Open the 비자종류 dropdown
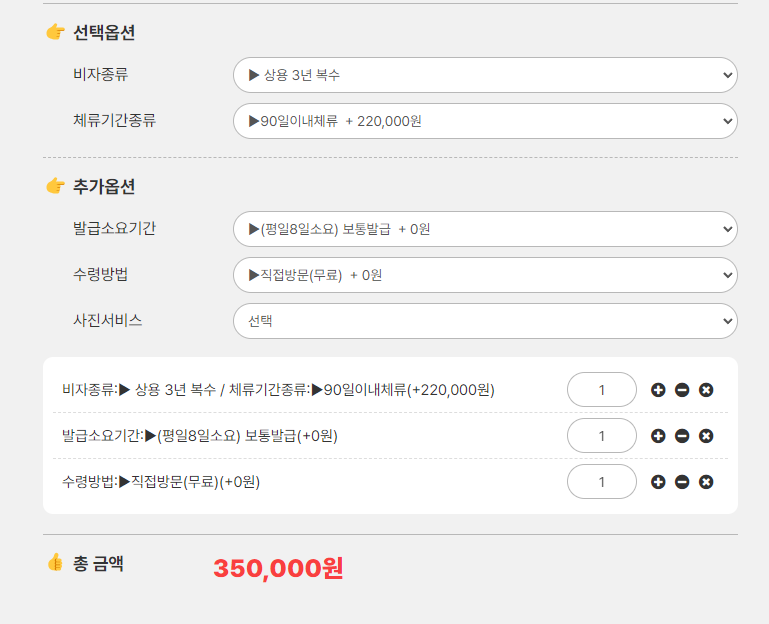Viewport: 769px width, 624px height. (485, 75)
